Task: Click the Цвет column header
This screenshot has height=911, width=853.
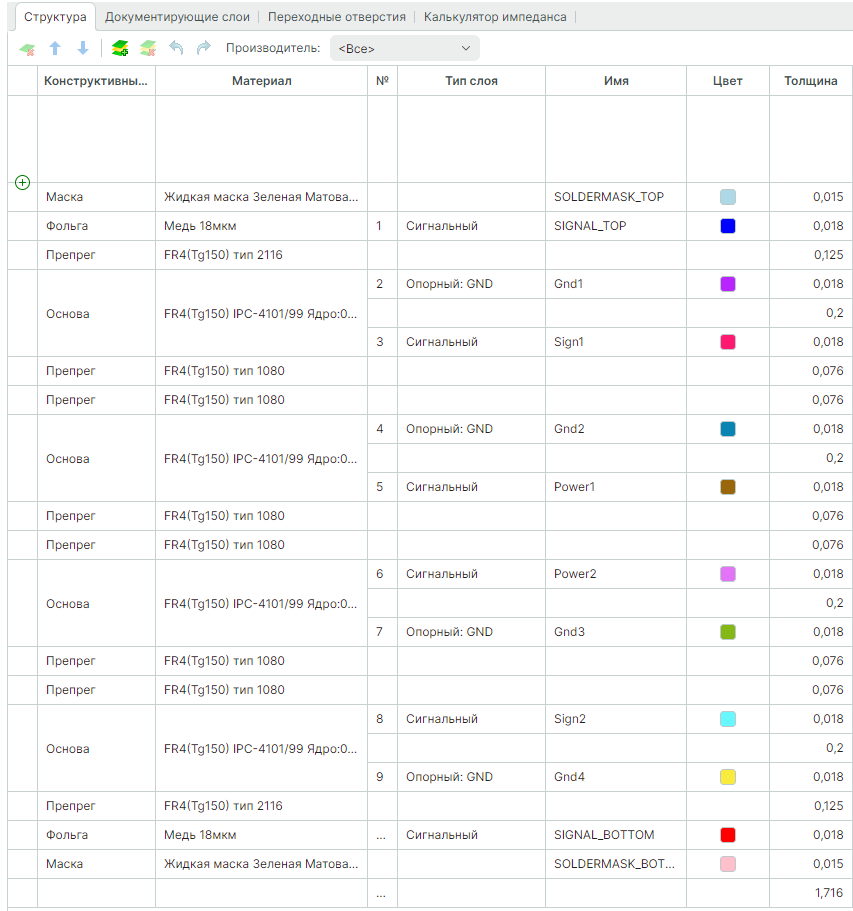Action: tap(727, 81)
